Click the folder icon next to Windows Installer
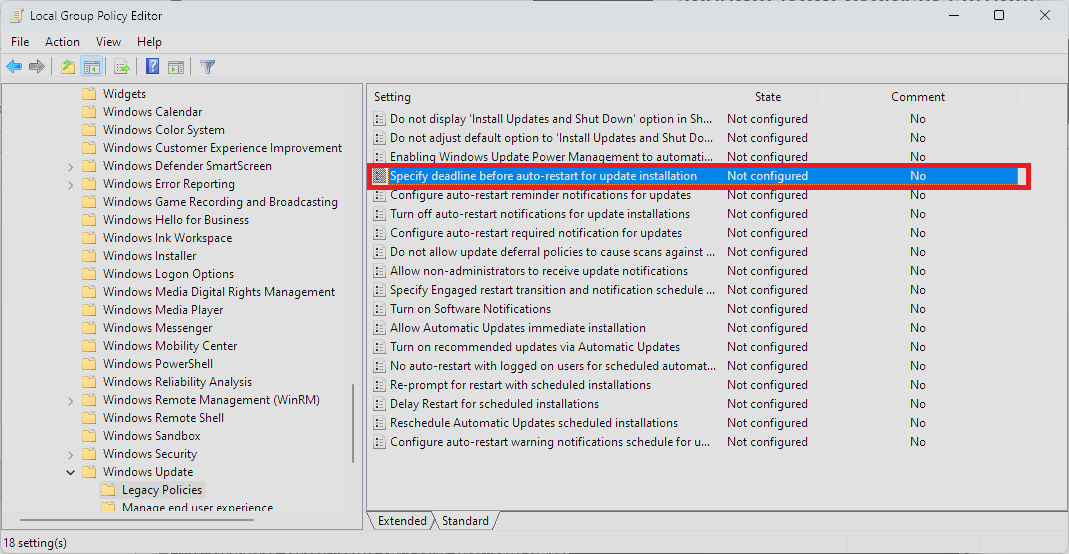1069x554 pixels. click(x=89, y=256)
